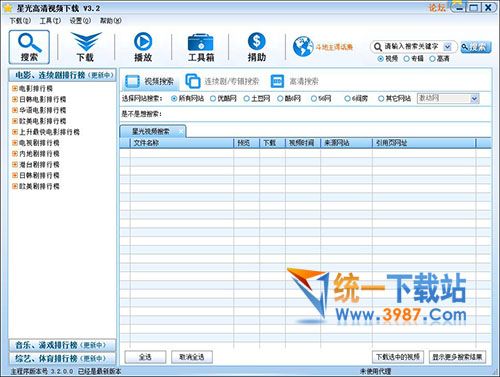Open the 播放 player icon
The height and width of the screenshot is (377, 500).
coord(143,47)
